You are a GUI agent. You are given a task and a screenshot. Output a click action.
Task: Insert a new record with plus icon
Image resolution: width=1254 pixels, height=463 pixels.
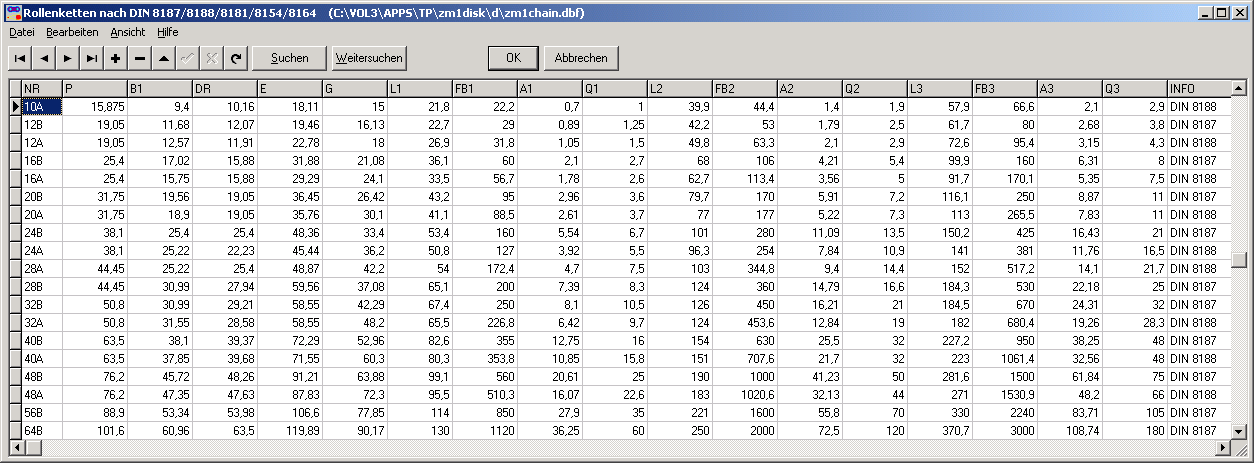[x=116, y=58]
